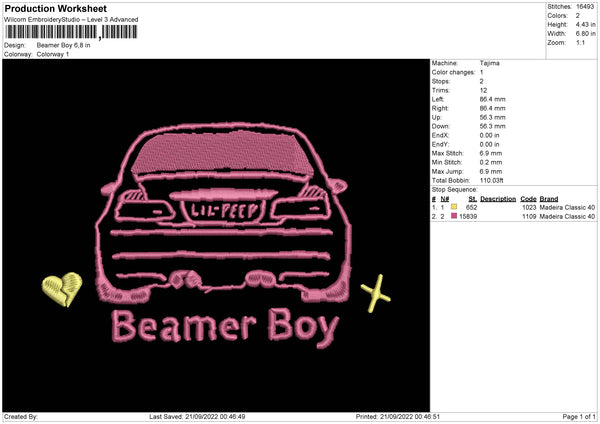Click the height value '4.43 in'

(585, 24)
